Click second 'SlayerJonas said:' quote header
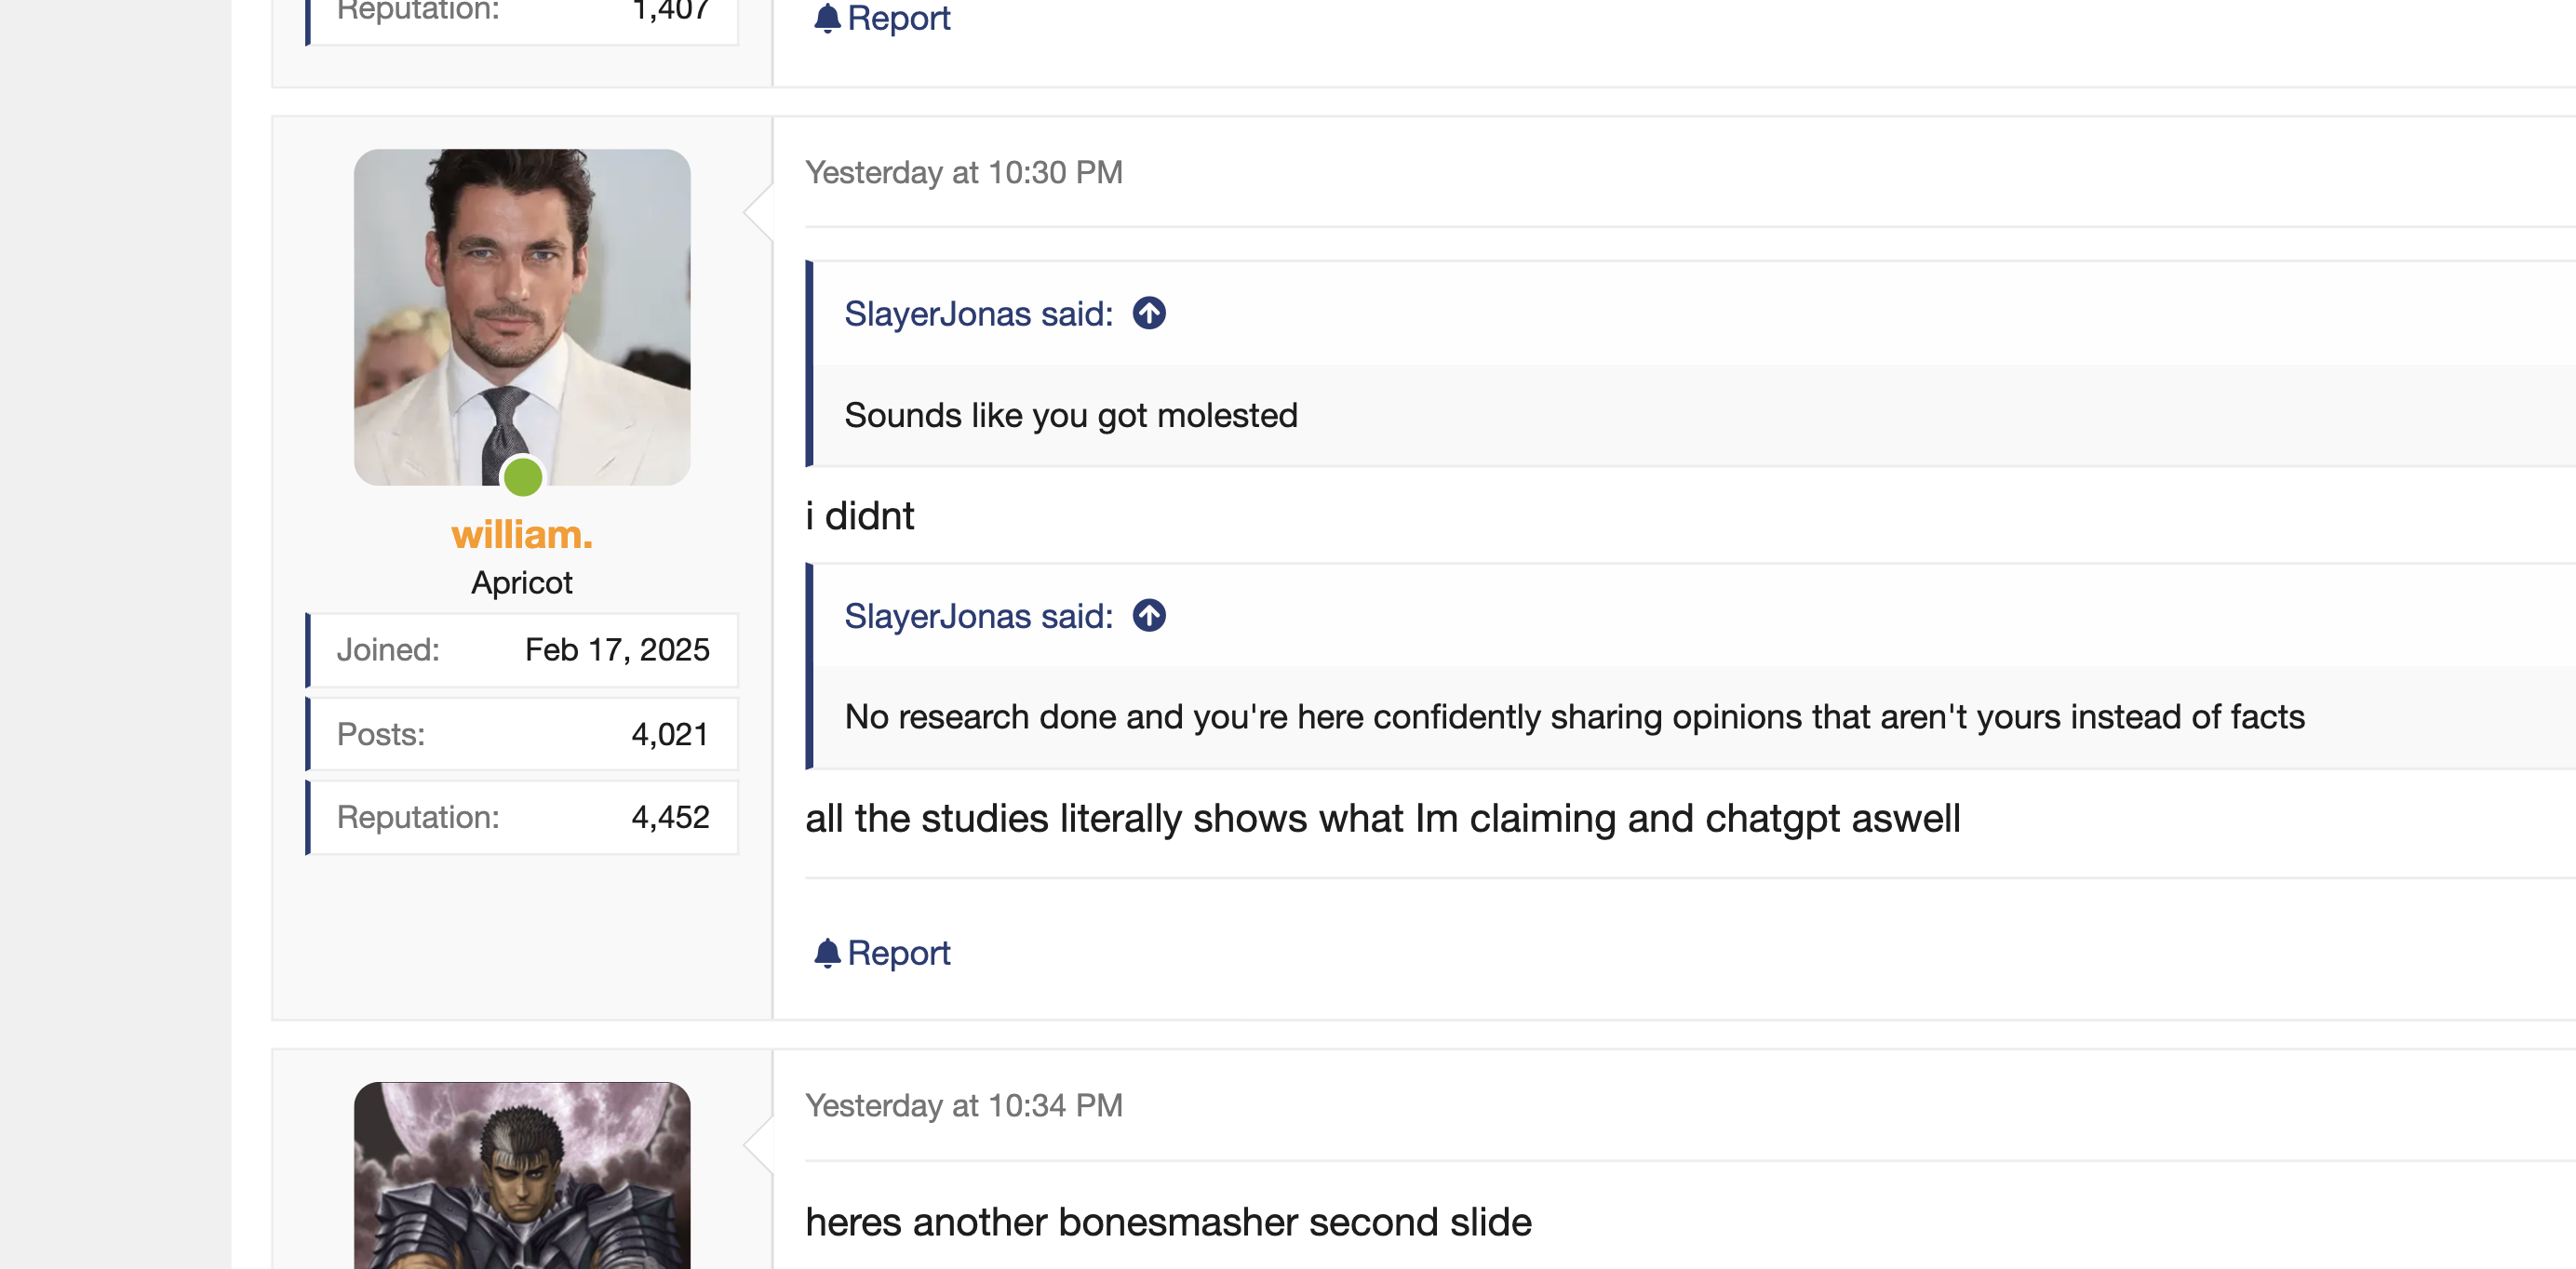Image resolution: width=2576 pixels, height=1269 pixels. click(x=978, y=616)
